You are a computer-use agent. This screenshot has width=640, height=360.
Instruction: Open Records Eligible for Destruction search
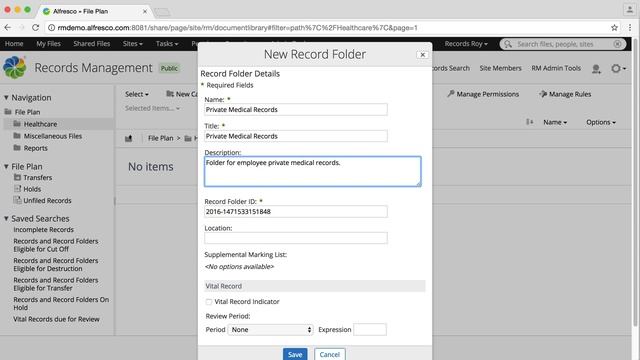[56, 264]
